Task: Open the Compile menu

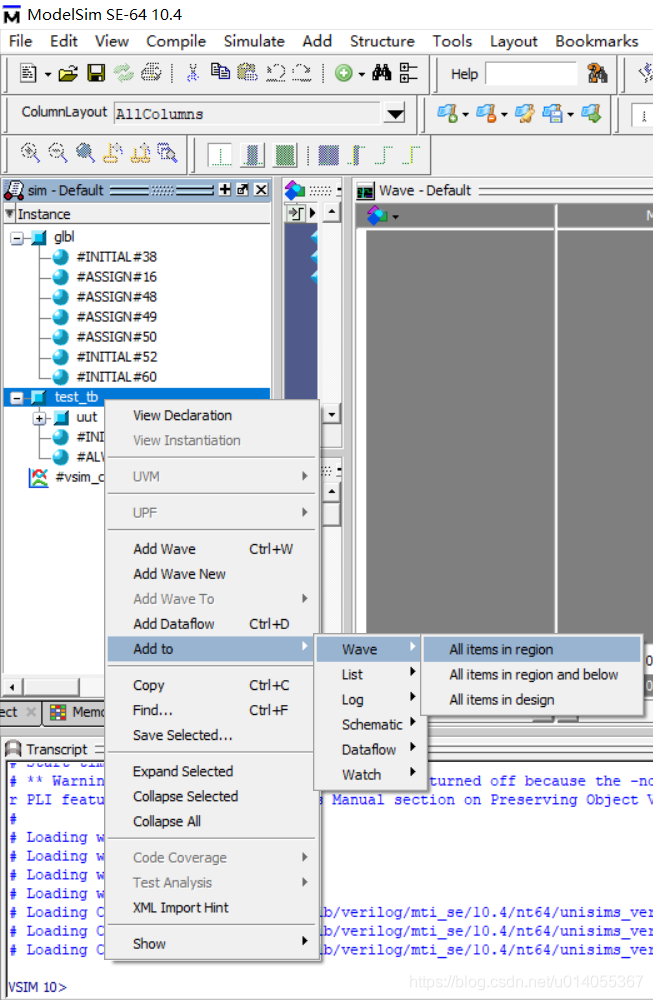Action: point(176,41)
